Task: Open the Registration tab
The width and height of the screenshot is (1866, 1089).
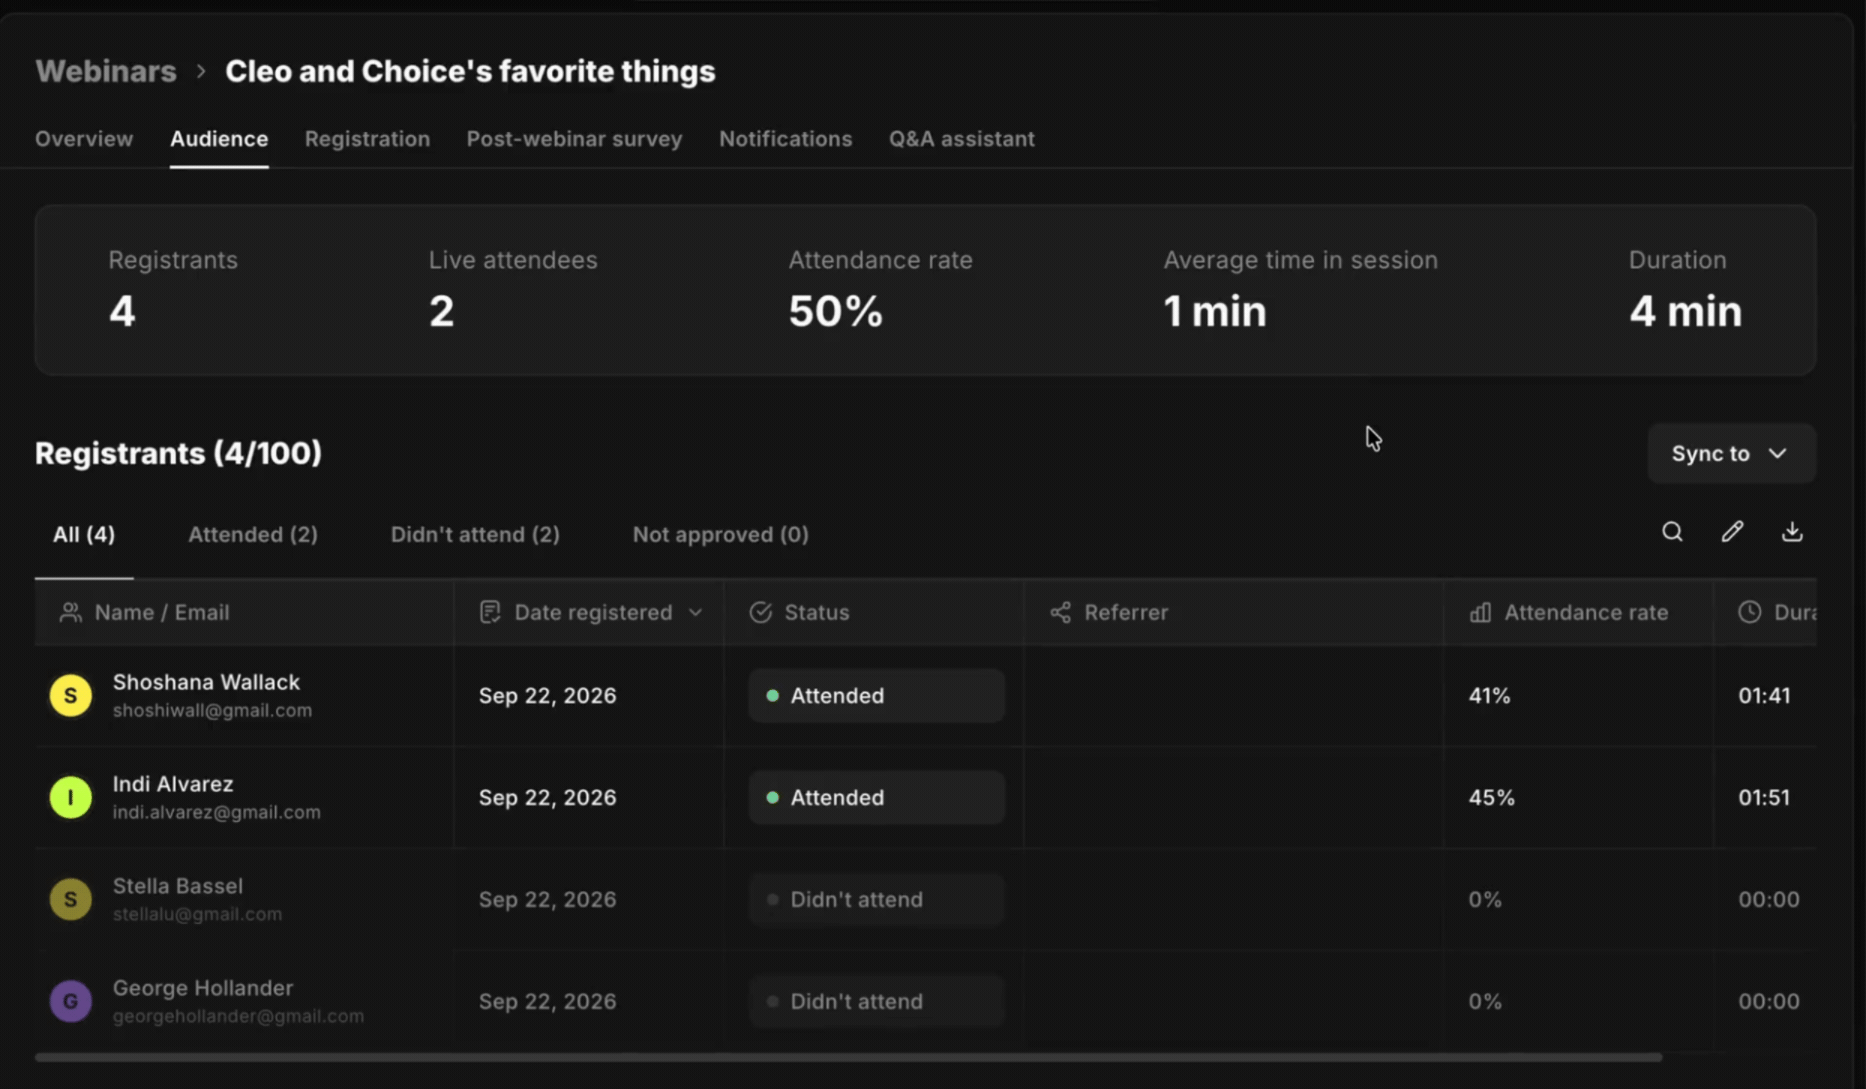Action: pos(367,139)
